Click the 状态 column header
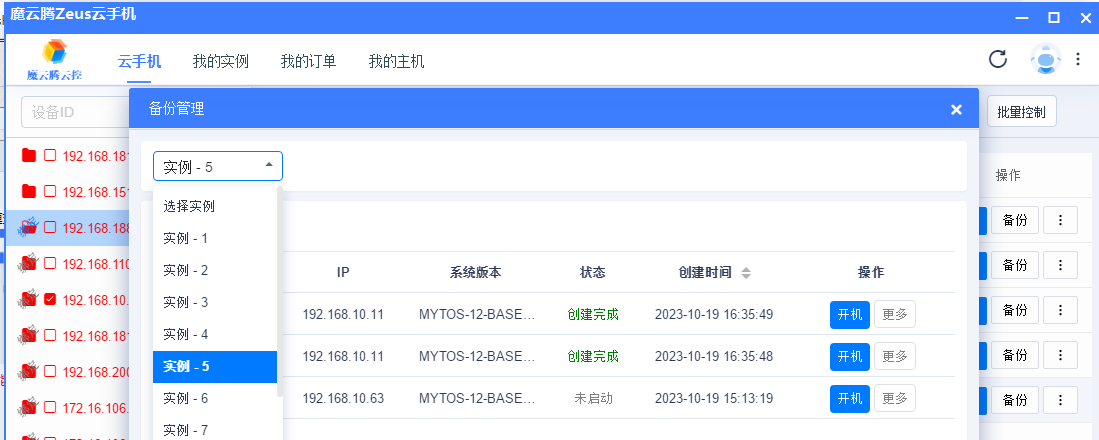 click(x=593, y=273)
